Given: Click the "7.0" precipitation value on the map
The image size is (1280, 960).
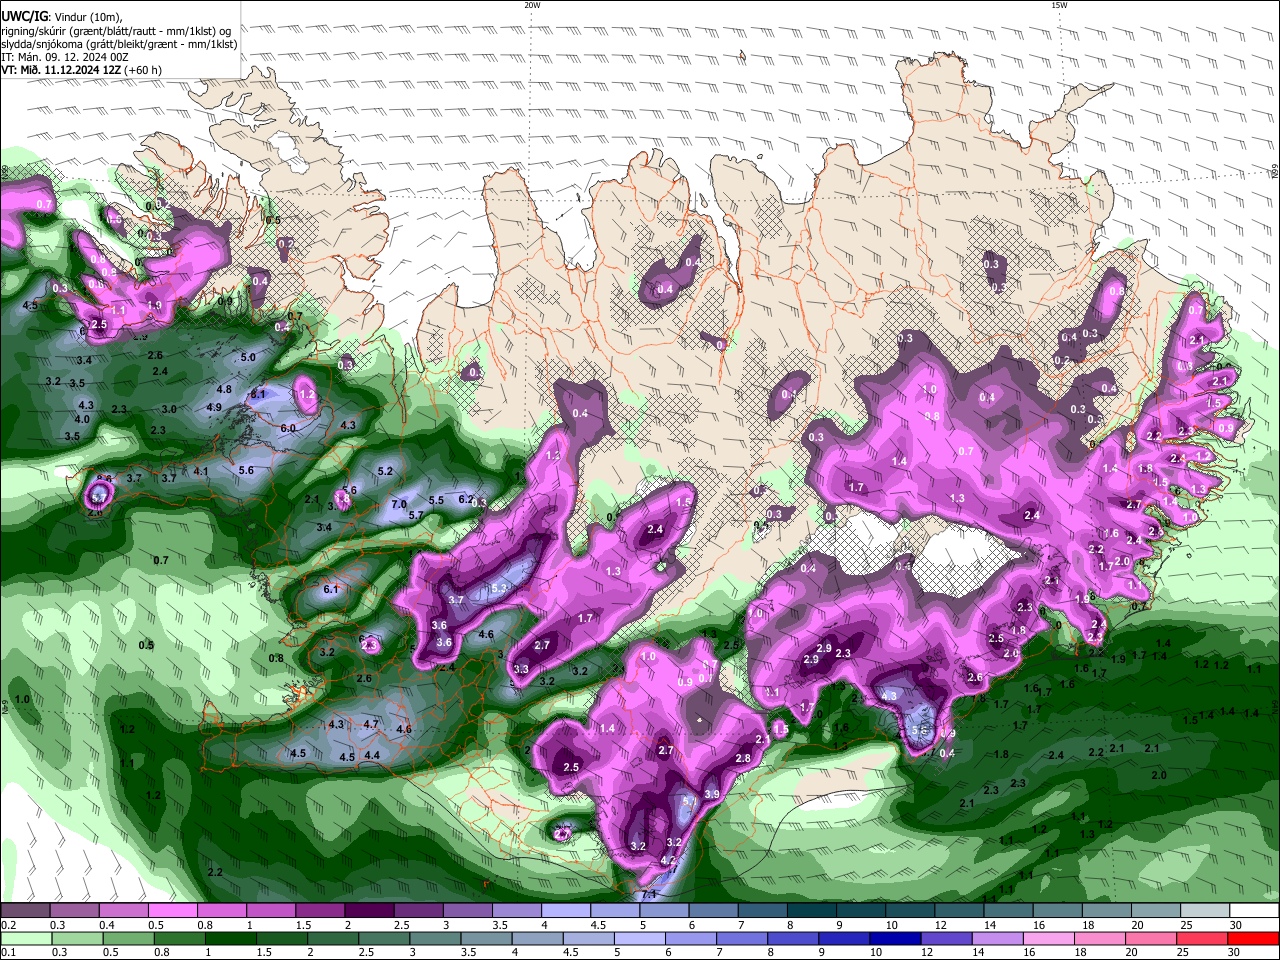Looking at the screenshot, I should (399, 504).
